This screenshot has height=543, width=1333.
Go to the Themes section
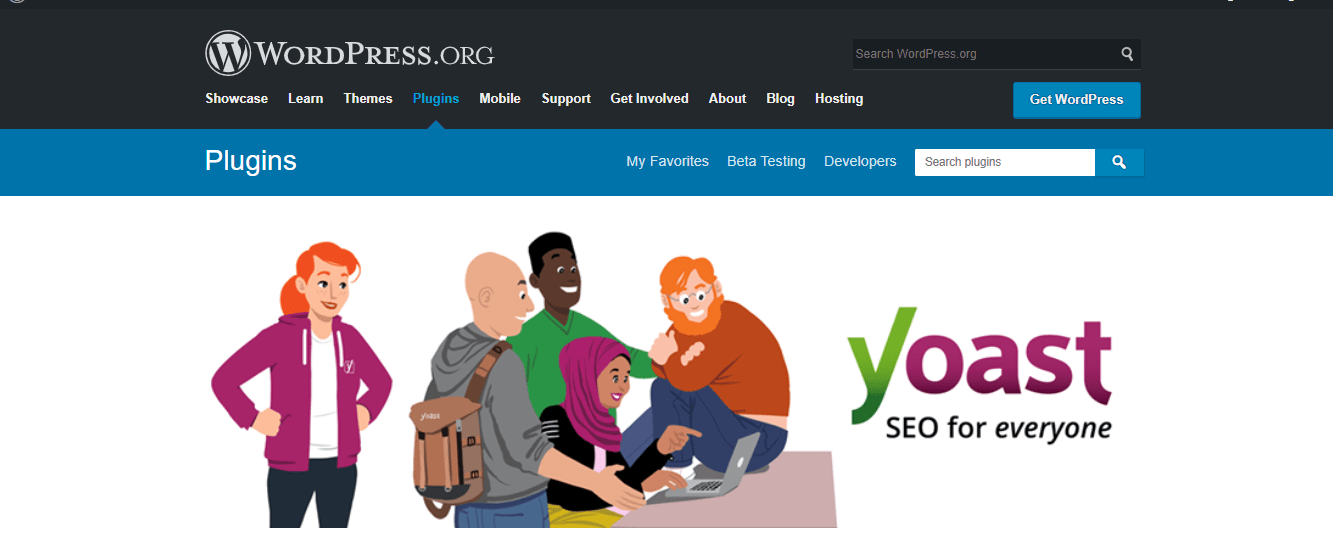point(368,98)
